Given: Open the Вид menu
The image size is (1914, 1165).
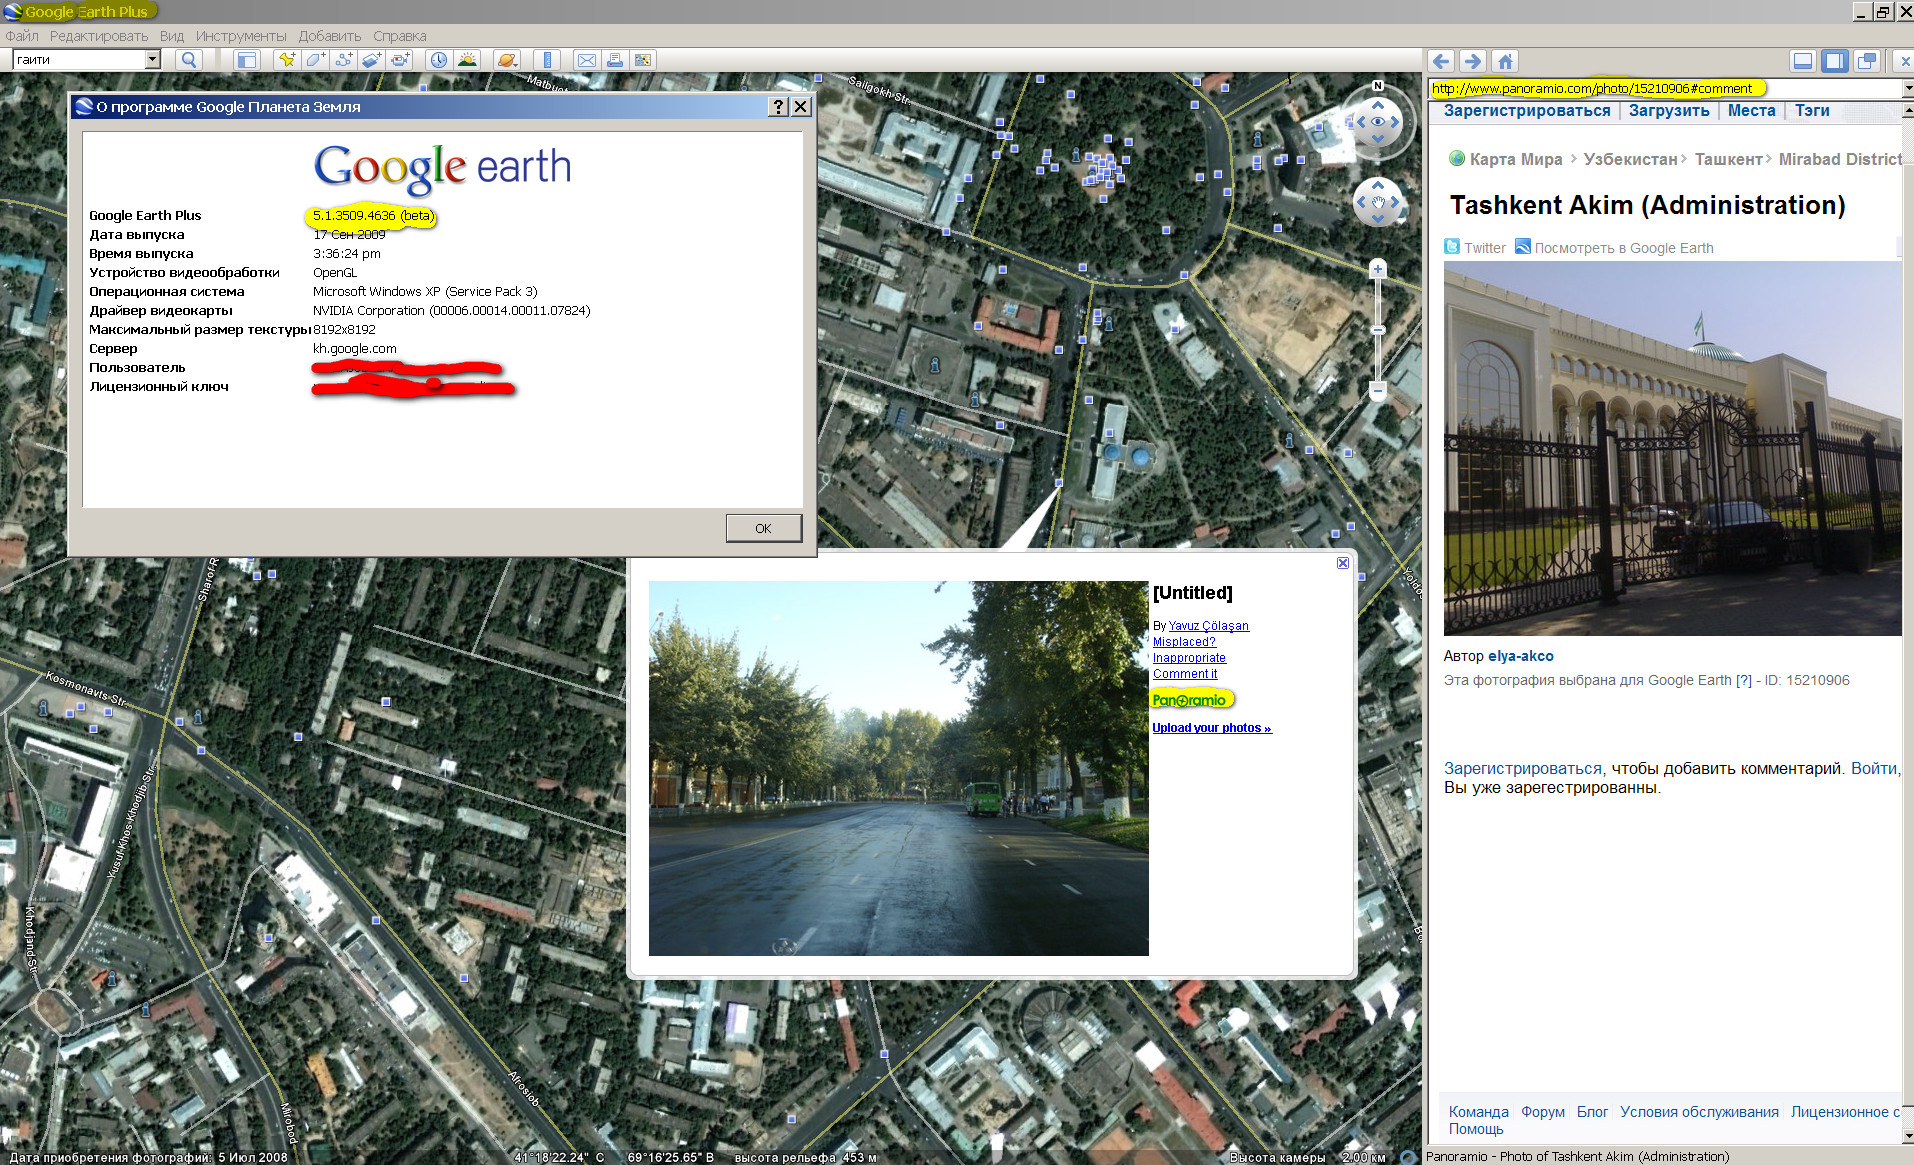Looking at the screenshot, I should pos(172,36).
